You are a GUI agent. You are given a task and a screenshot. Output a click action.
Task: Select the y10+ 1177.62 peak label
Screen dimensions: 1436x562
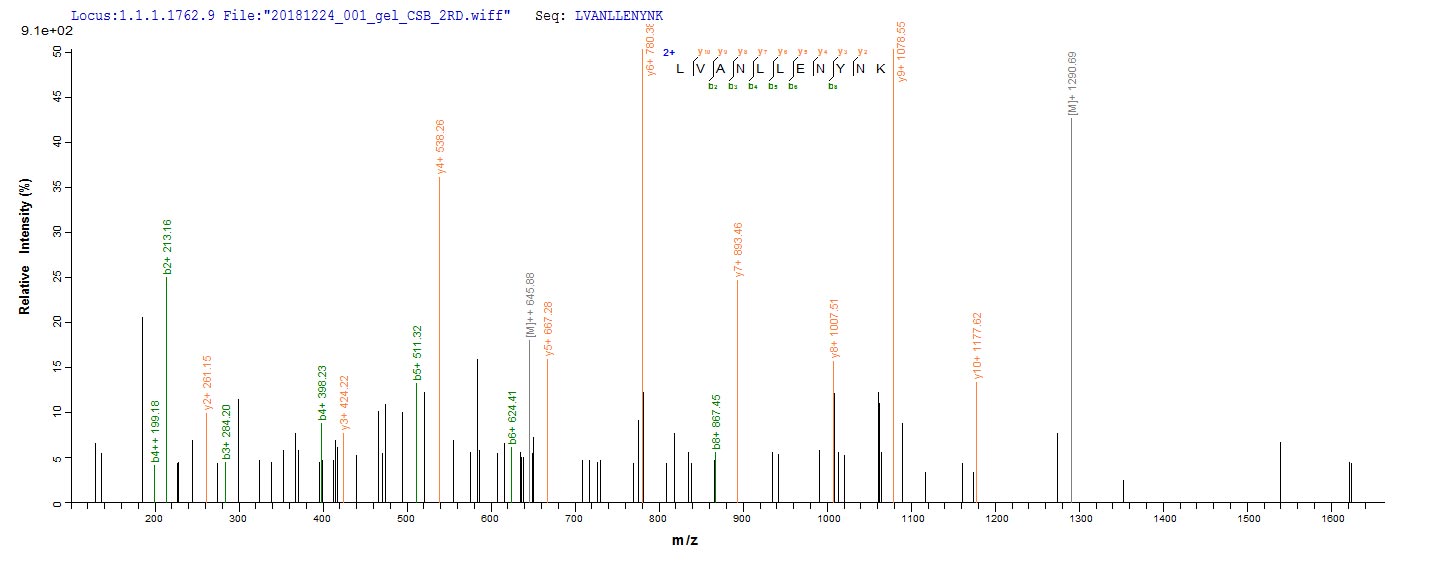click(x=978, y=346)
